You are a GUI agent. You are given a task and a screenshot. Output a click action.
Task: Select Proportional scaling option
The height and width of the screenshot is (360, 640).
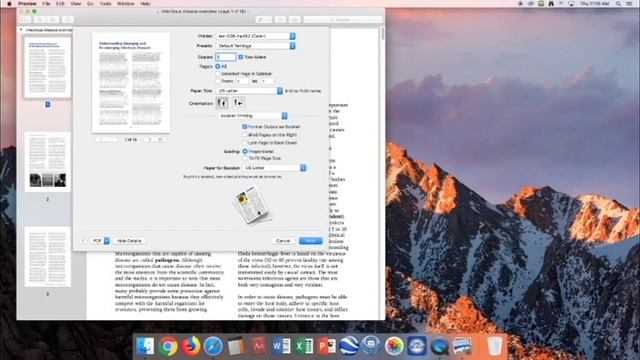(x=245, y=151)
